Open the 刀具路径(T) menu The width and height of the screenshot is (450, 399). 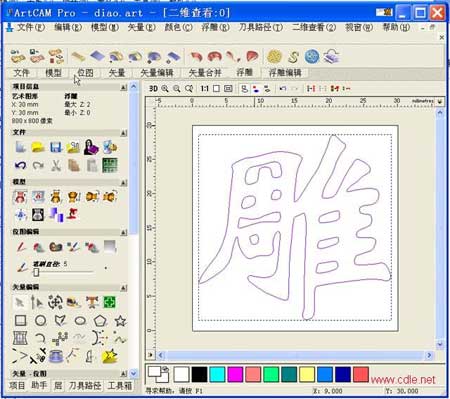click(260, 27)
